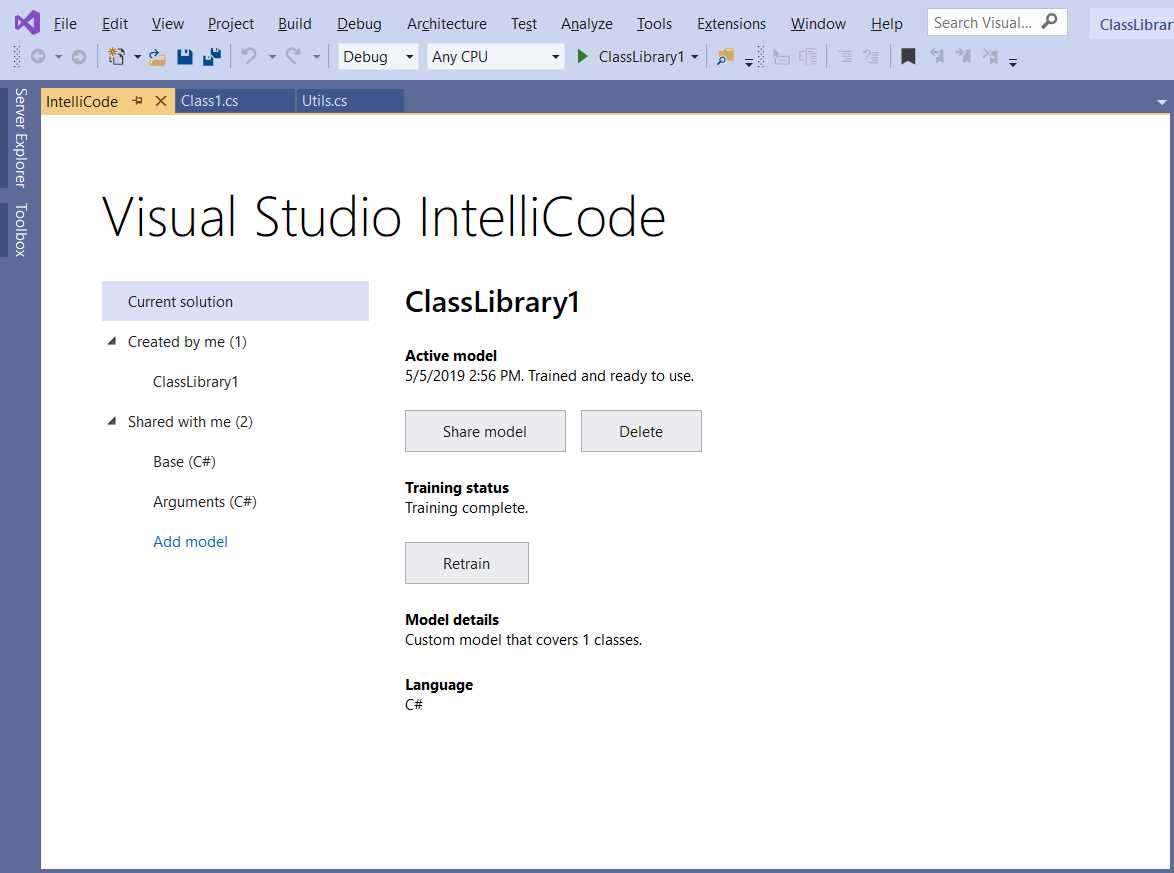The image size is (1174, 873).
Task: Start debugging with the green run button
Action: 583,57
